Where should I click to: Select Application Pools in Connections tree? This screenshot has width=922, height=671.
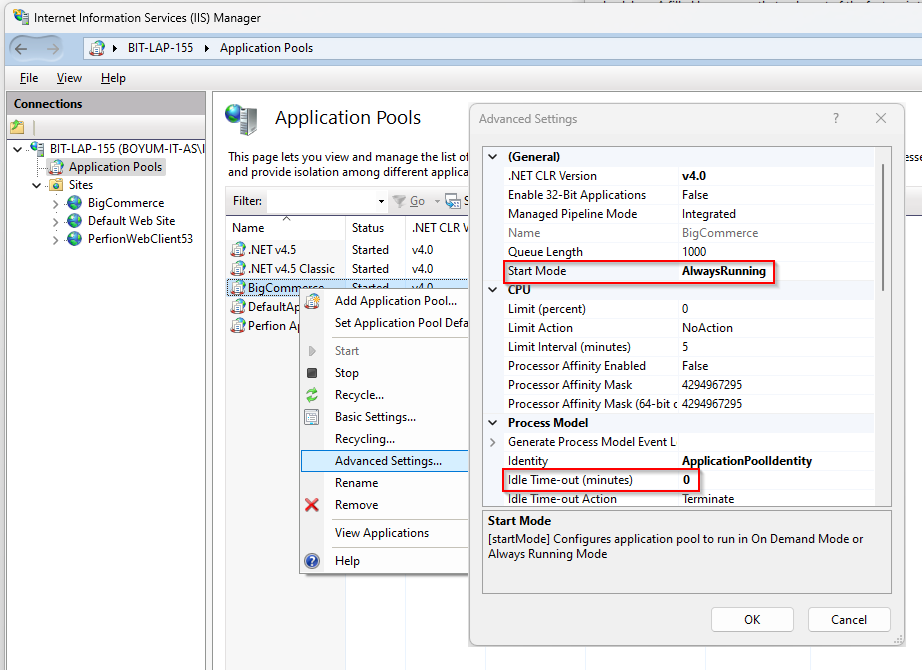(x=115, y=167)
